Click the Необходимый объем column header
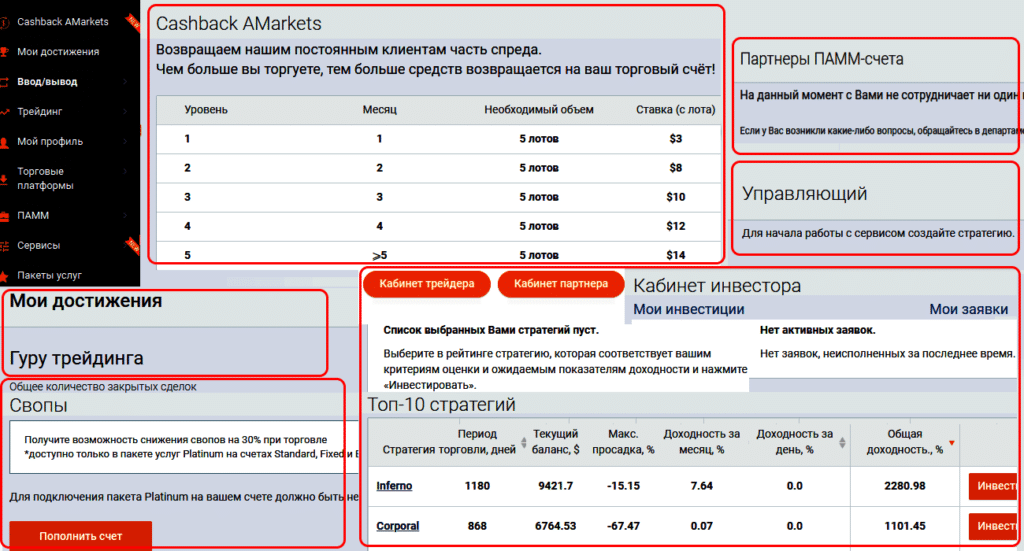Screen dimensions: 1024x551 (x=539, y=110)
